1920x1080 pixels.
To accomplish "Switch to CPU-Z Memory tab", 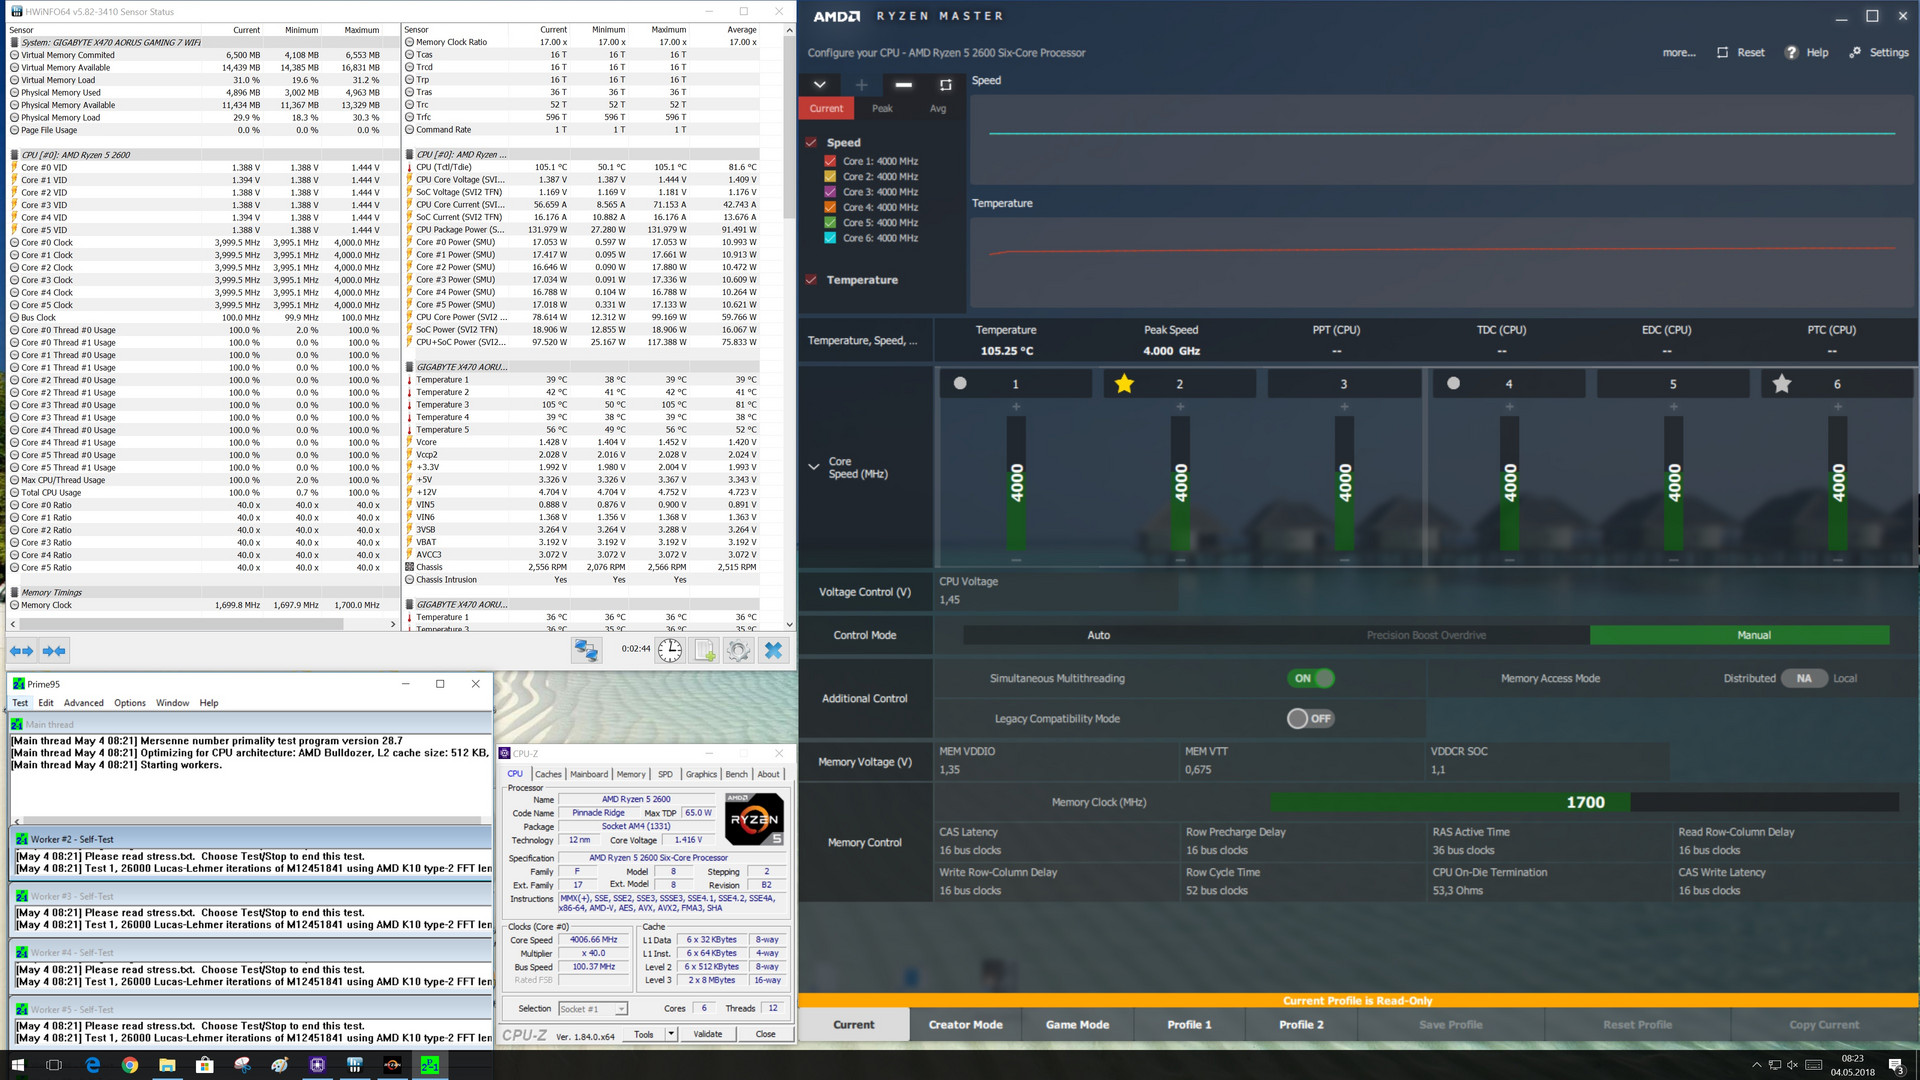I will coord(631,774).
